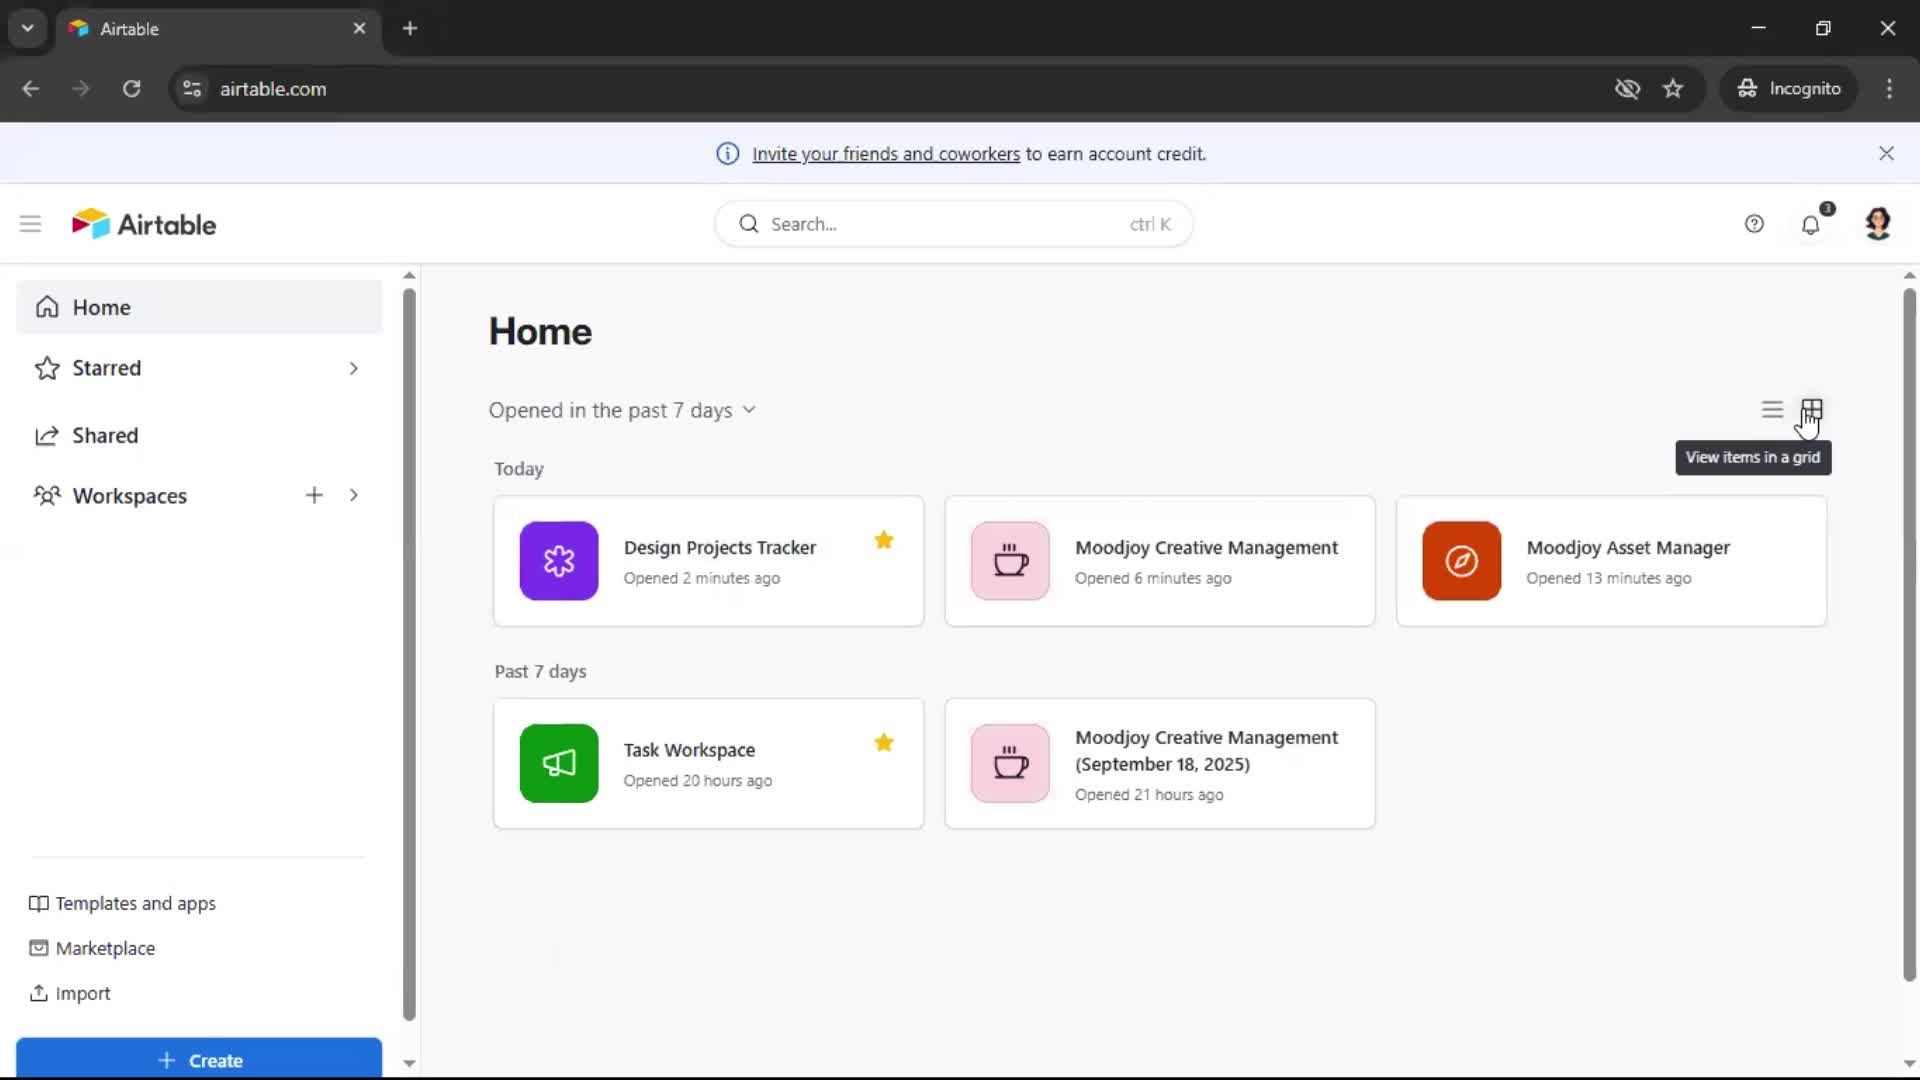Open the tab search dropdown arrow
The width and height of the screenshot is (1920, 1080).
click(28, 28)
